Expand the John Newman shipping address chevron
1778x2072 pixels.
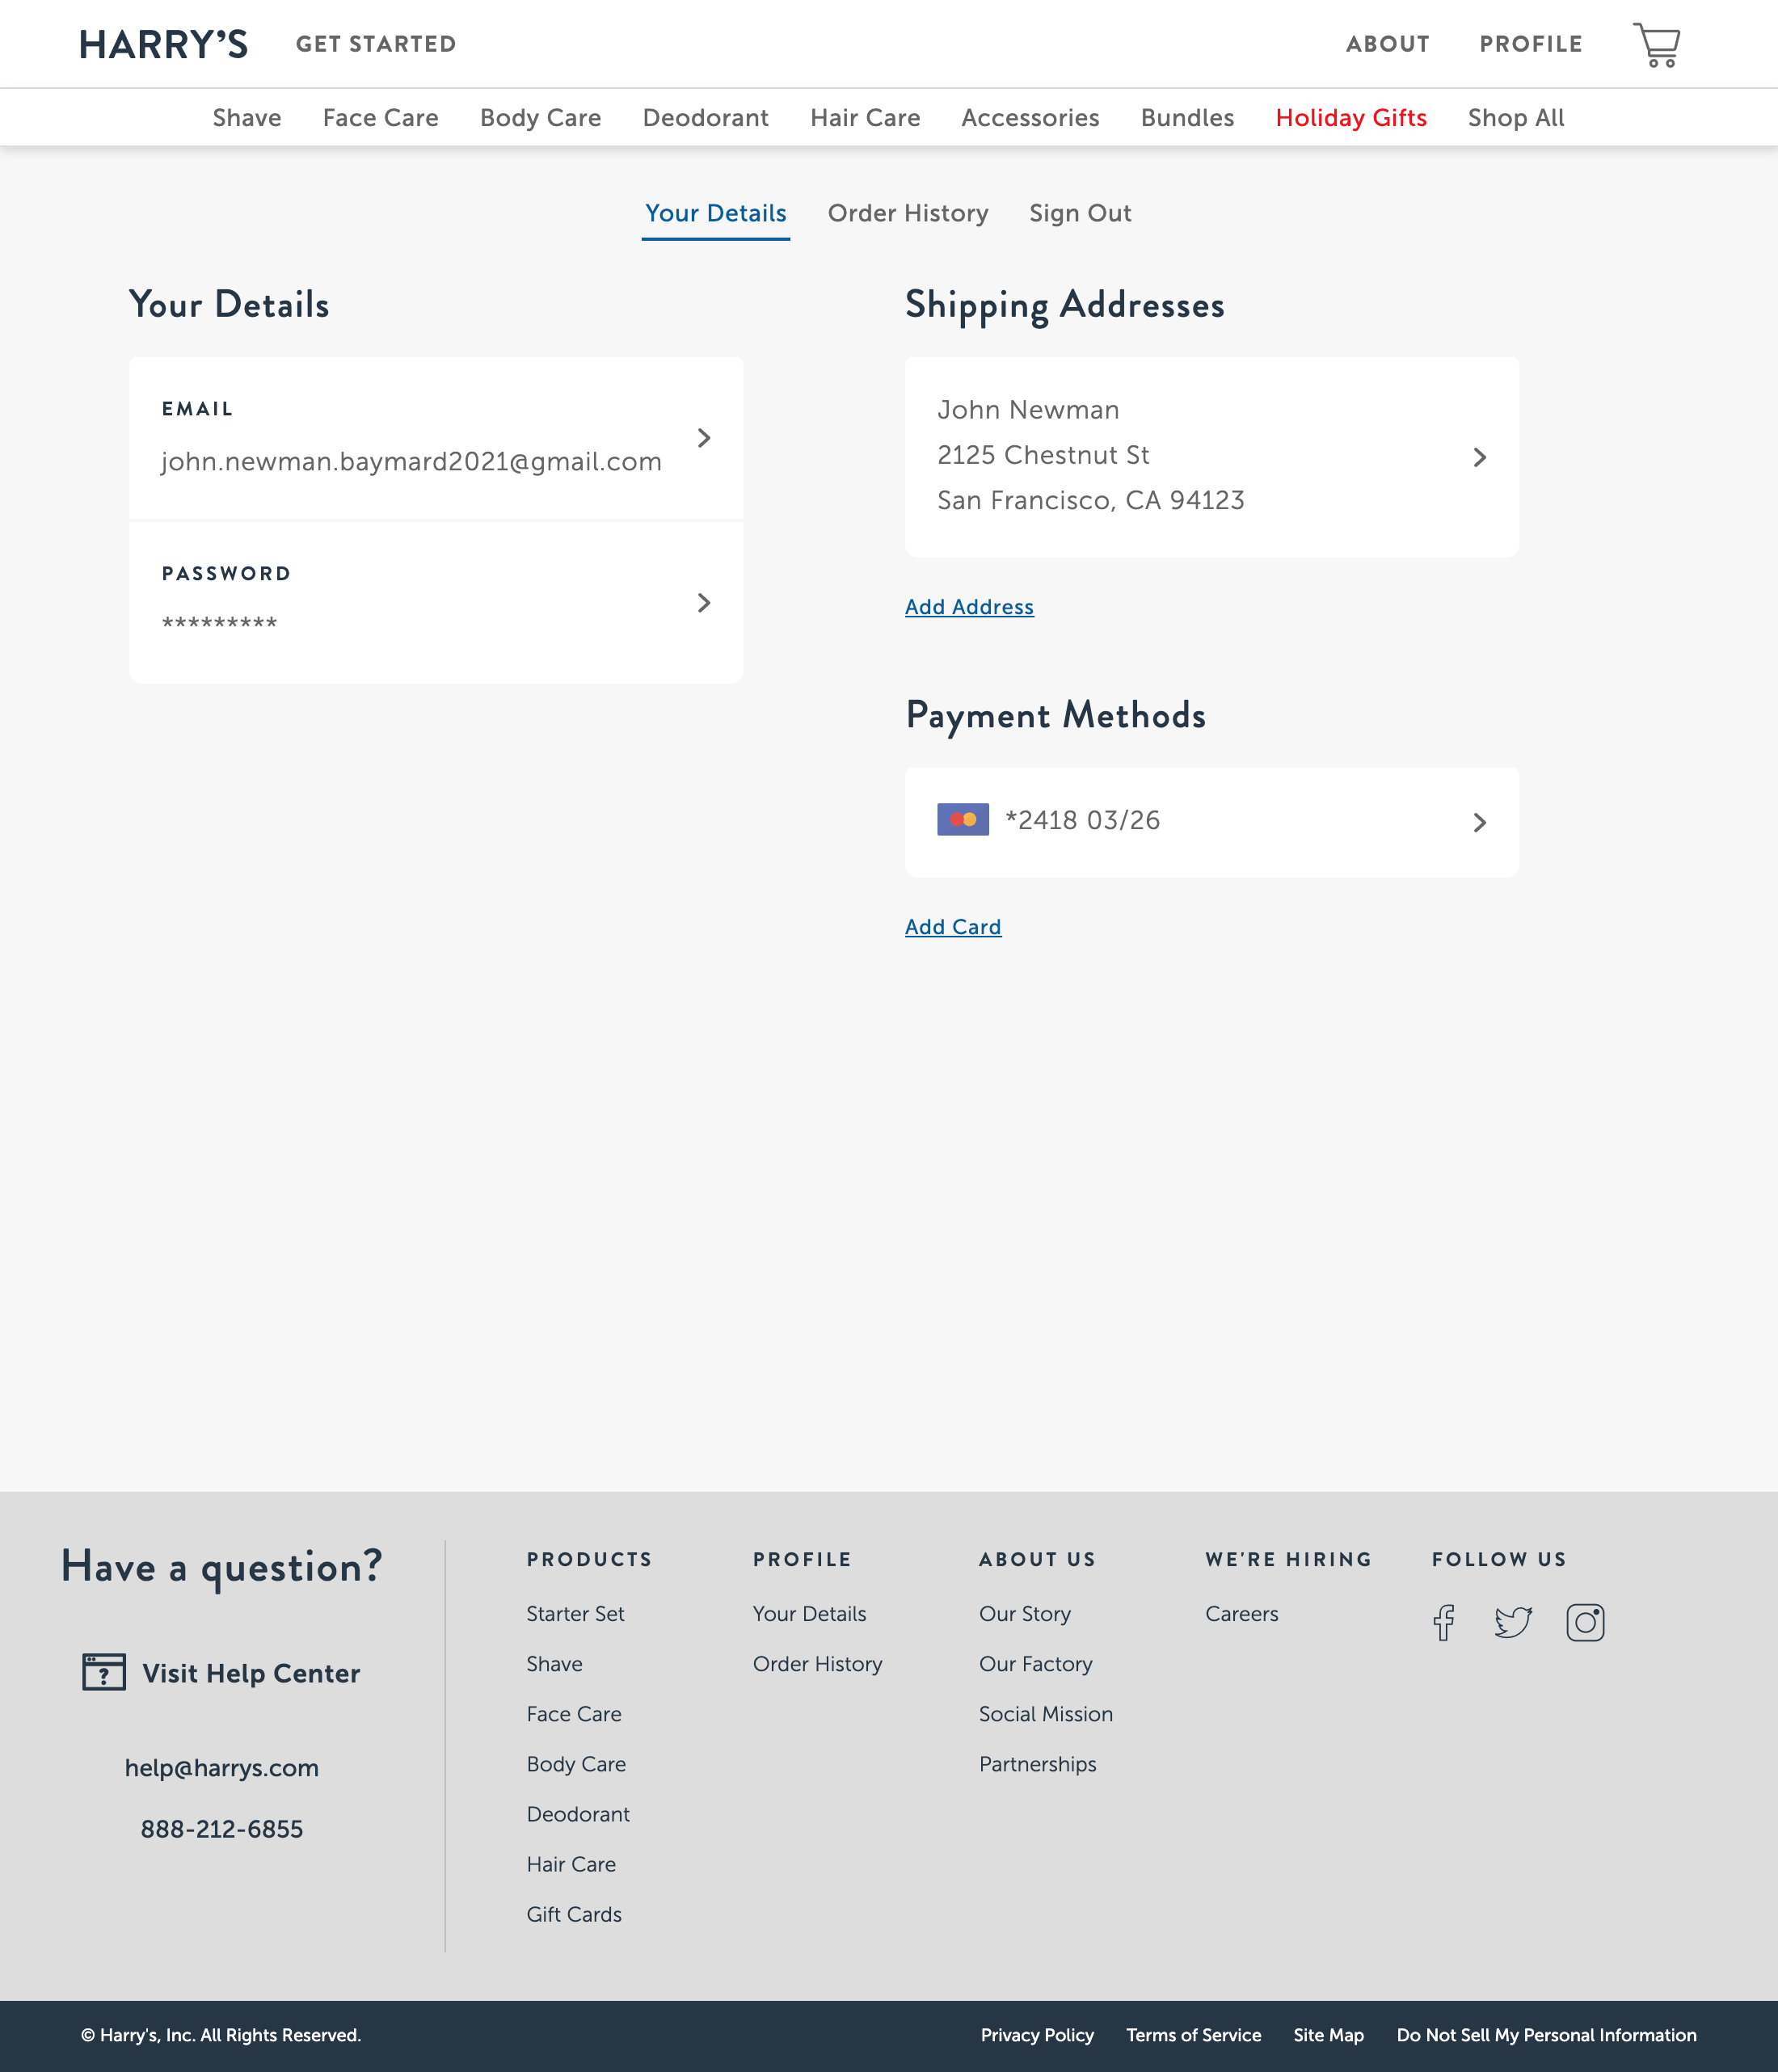(x=1480, y=456)
